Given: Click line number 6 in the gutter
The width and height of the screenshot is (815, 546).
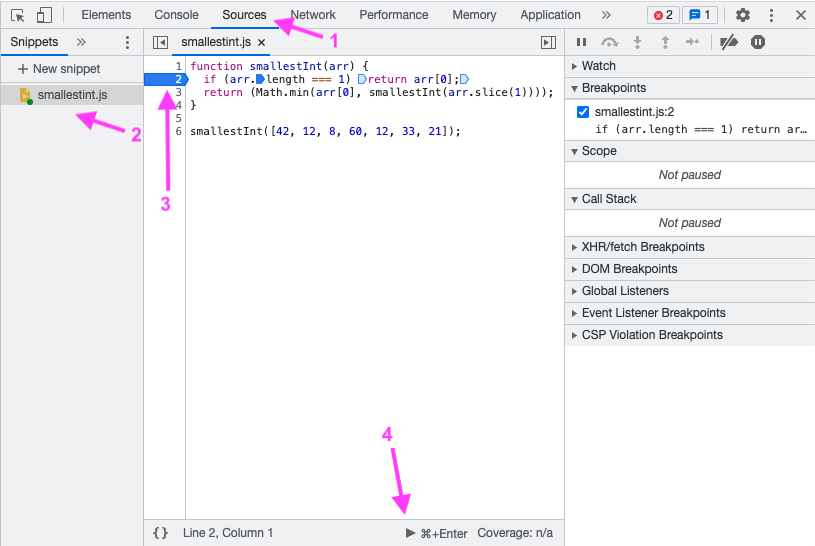Looking at the screenshot, I should [x=178, y=131].
